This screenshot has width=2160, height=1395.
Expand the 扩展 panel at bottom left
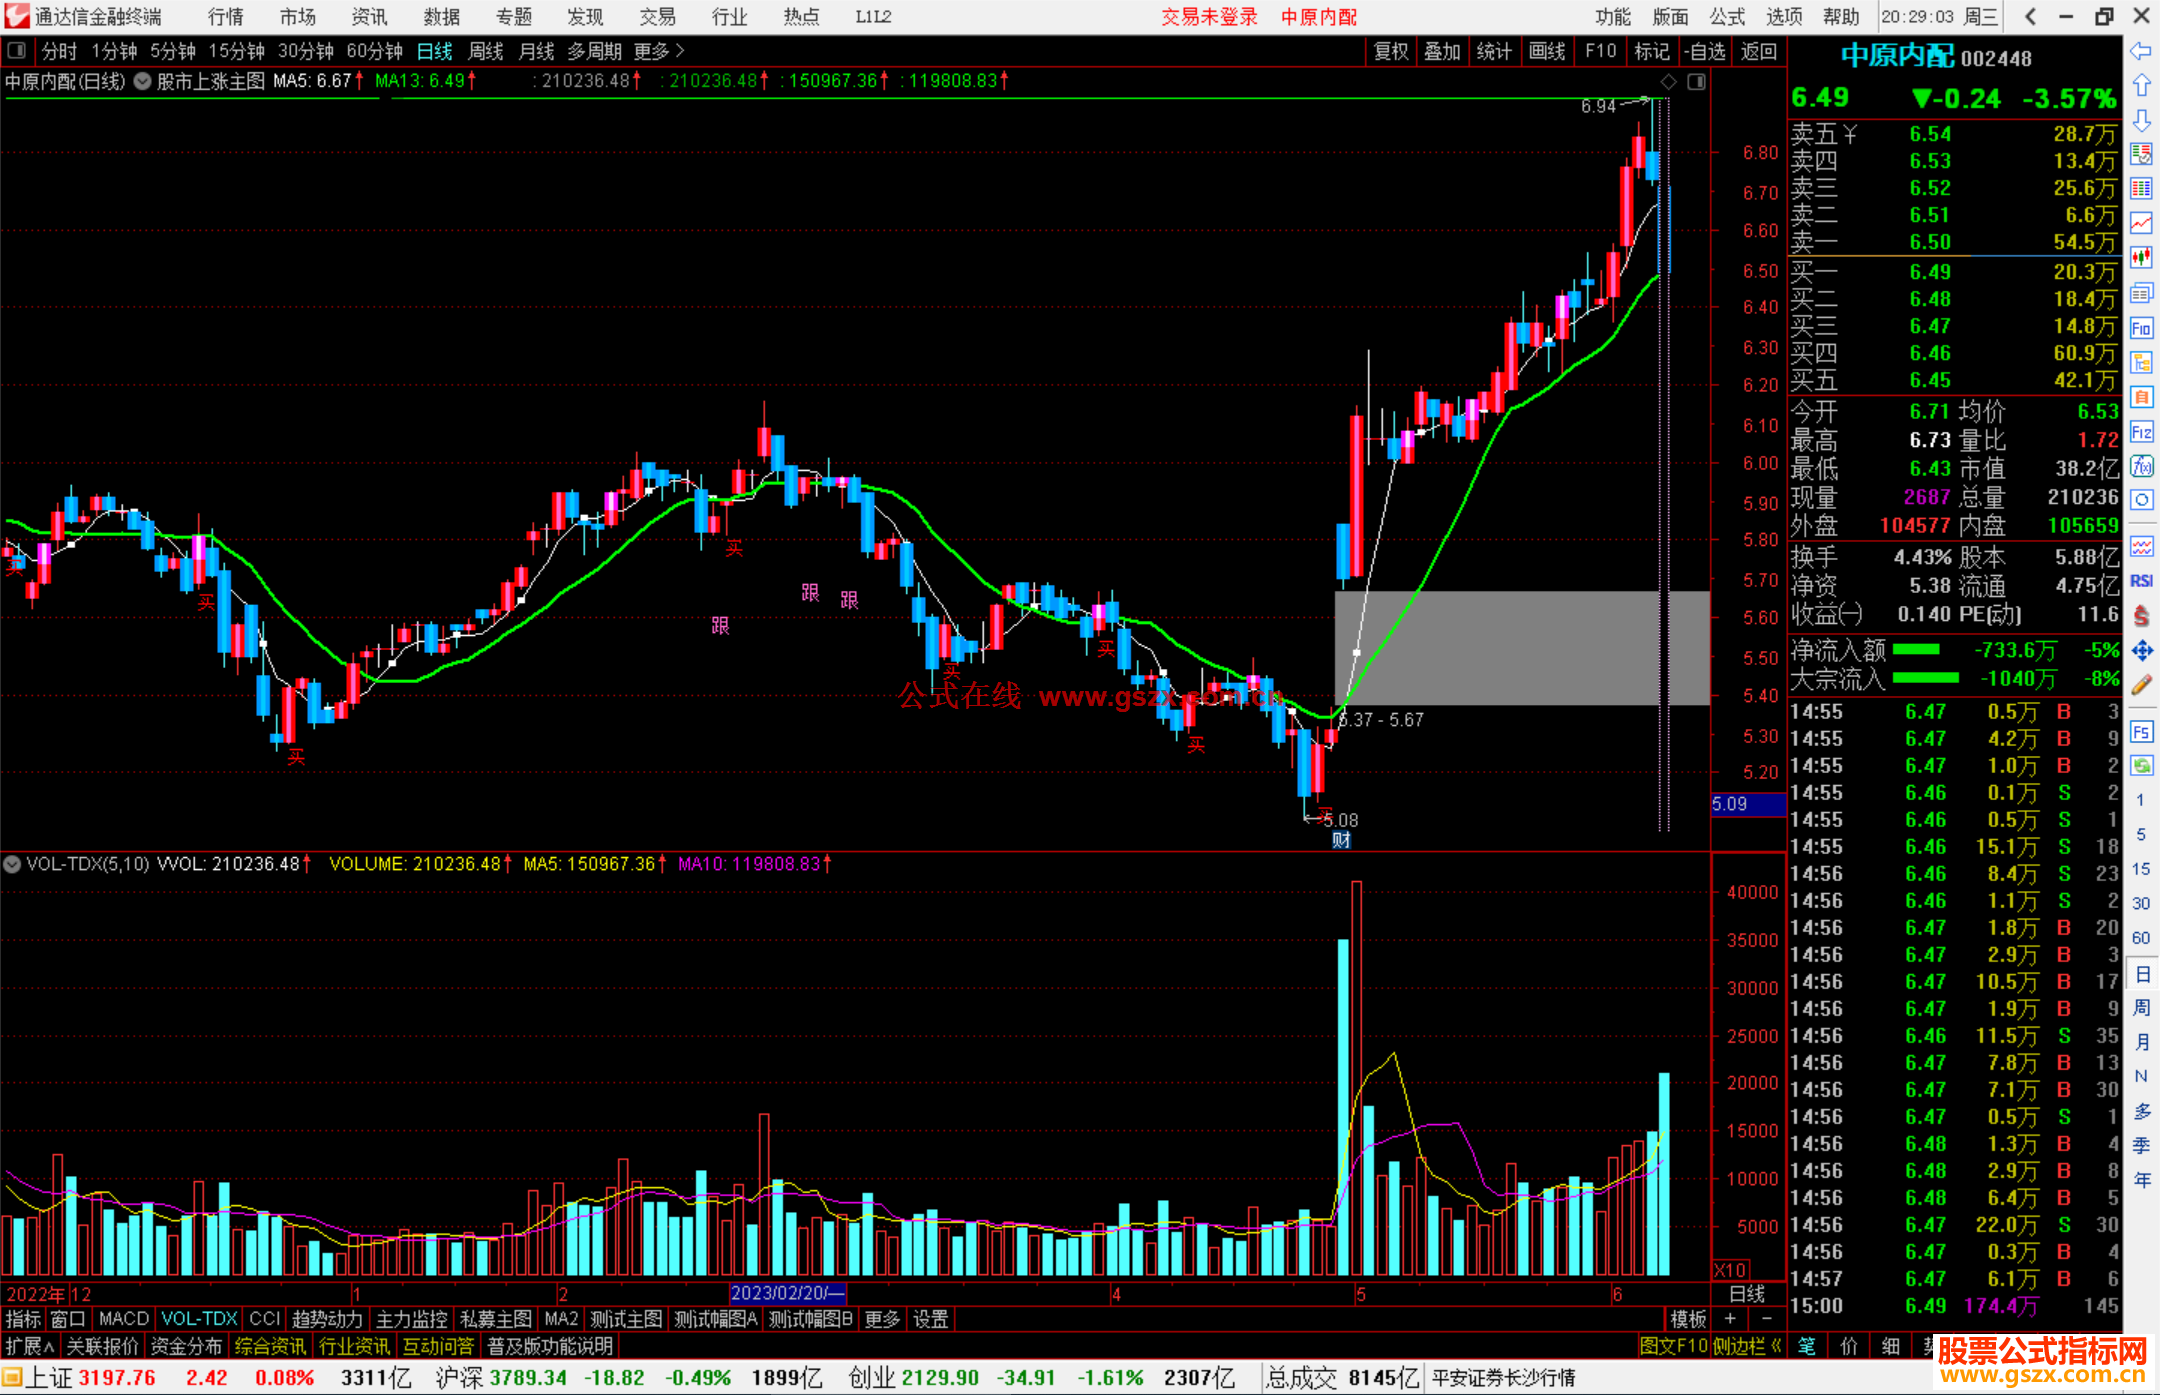[x=30, y=1346]
